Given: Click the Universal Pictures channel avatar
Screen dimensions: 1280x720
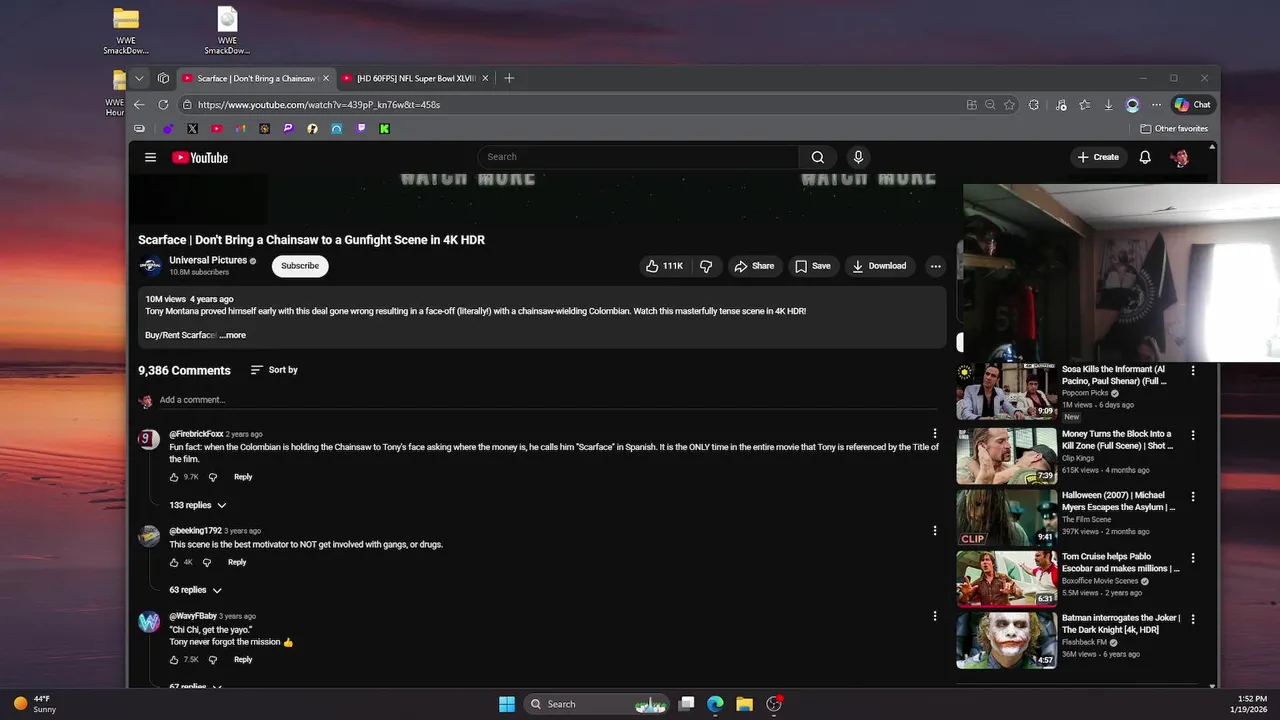Looking at the screenshot, I should [150, 266].
